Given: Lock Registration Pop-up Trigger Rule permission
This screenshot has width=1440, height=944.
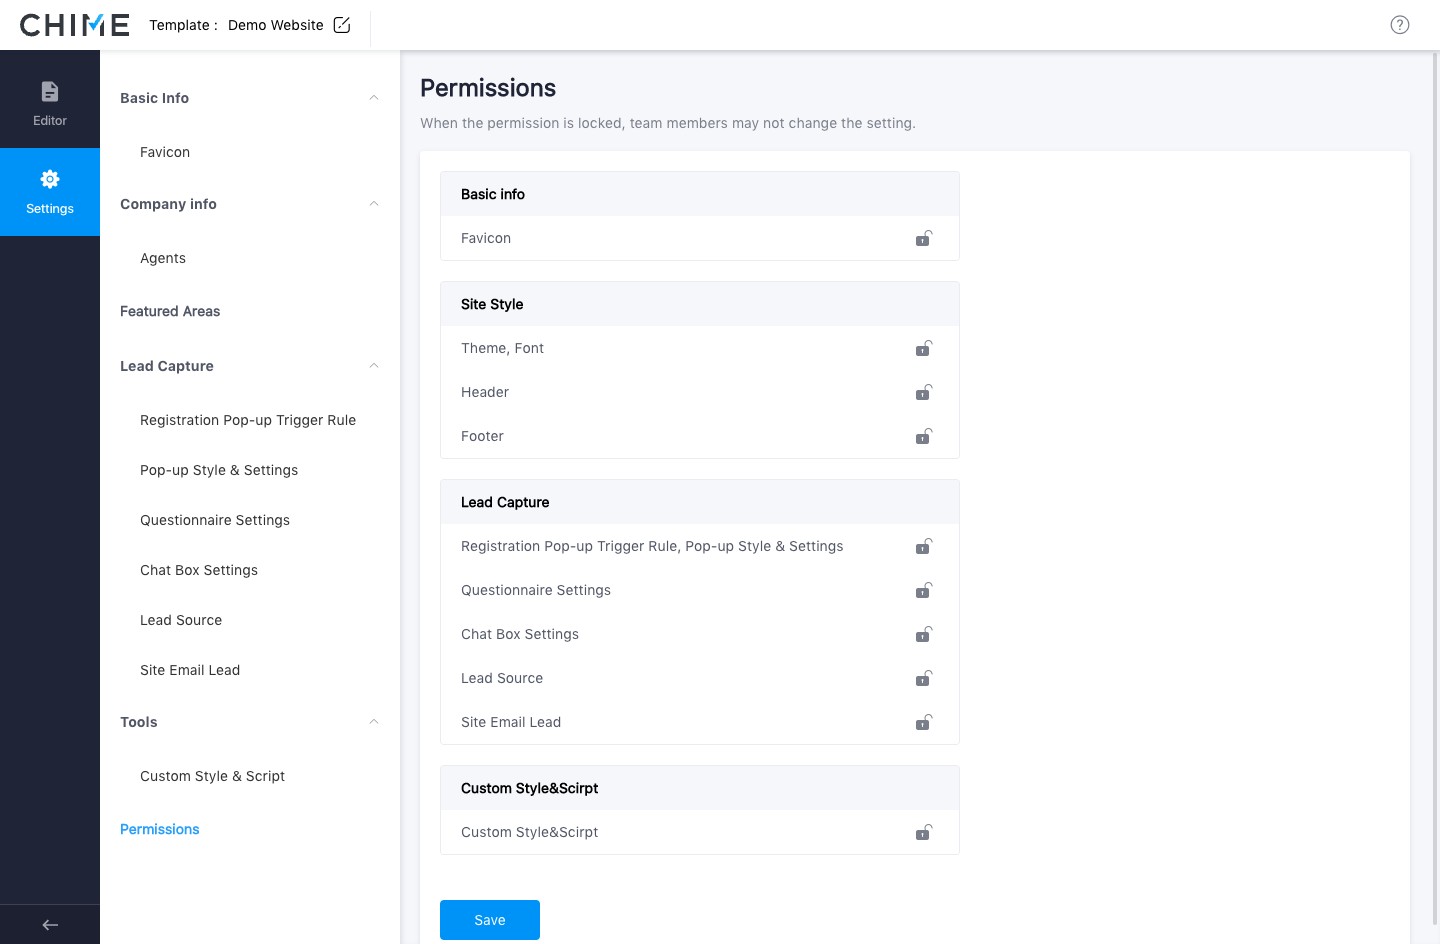Looking at the screenshot, I should click(x=924, y=546).
